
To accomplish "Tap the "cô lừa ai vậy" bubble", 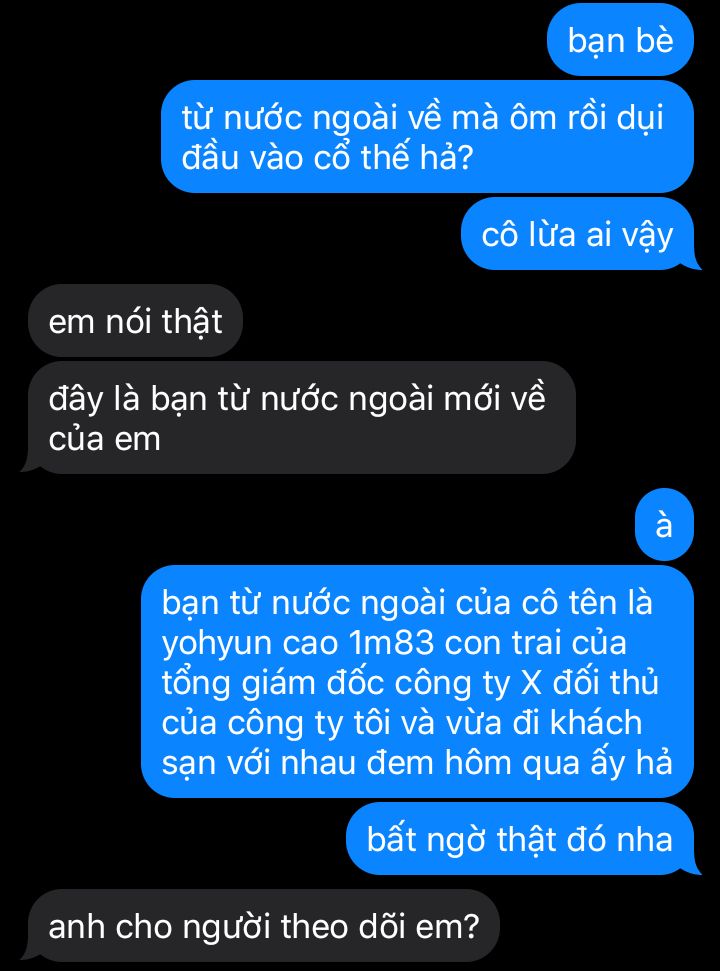I will click(x=579, y=234).
